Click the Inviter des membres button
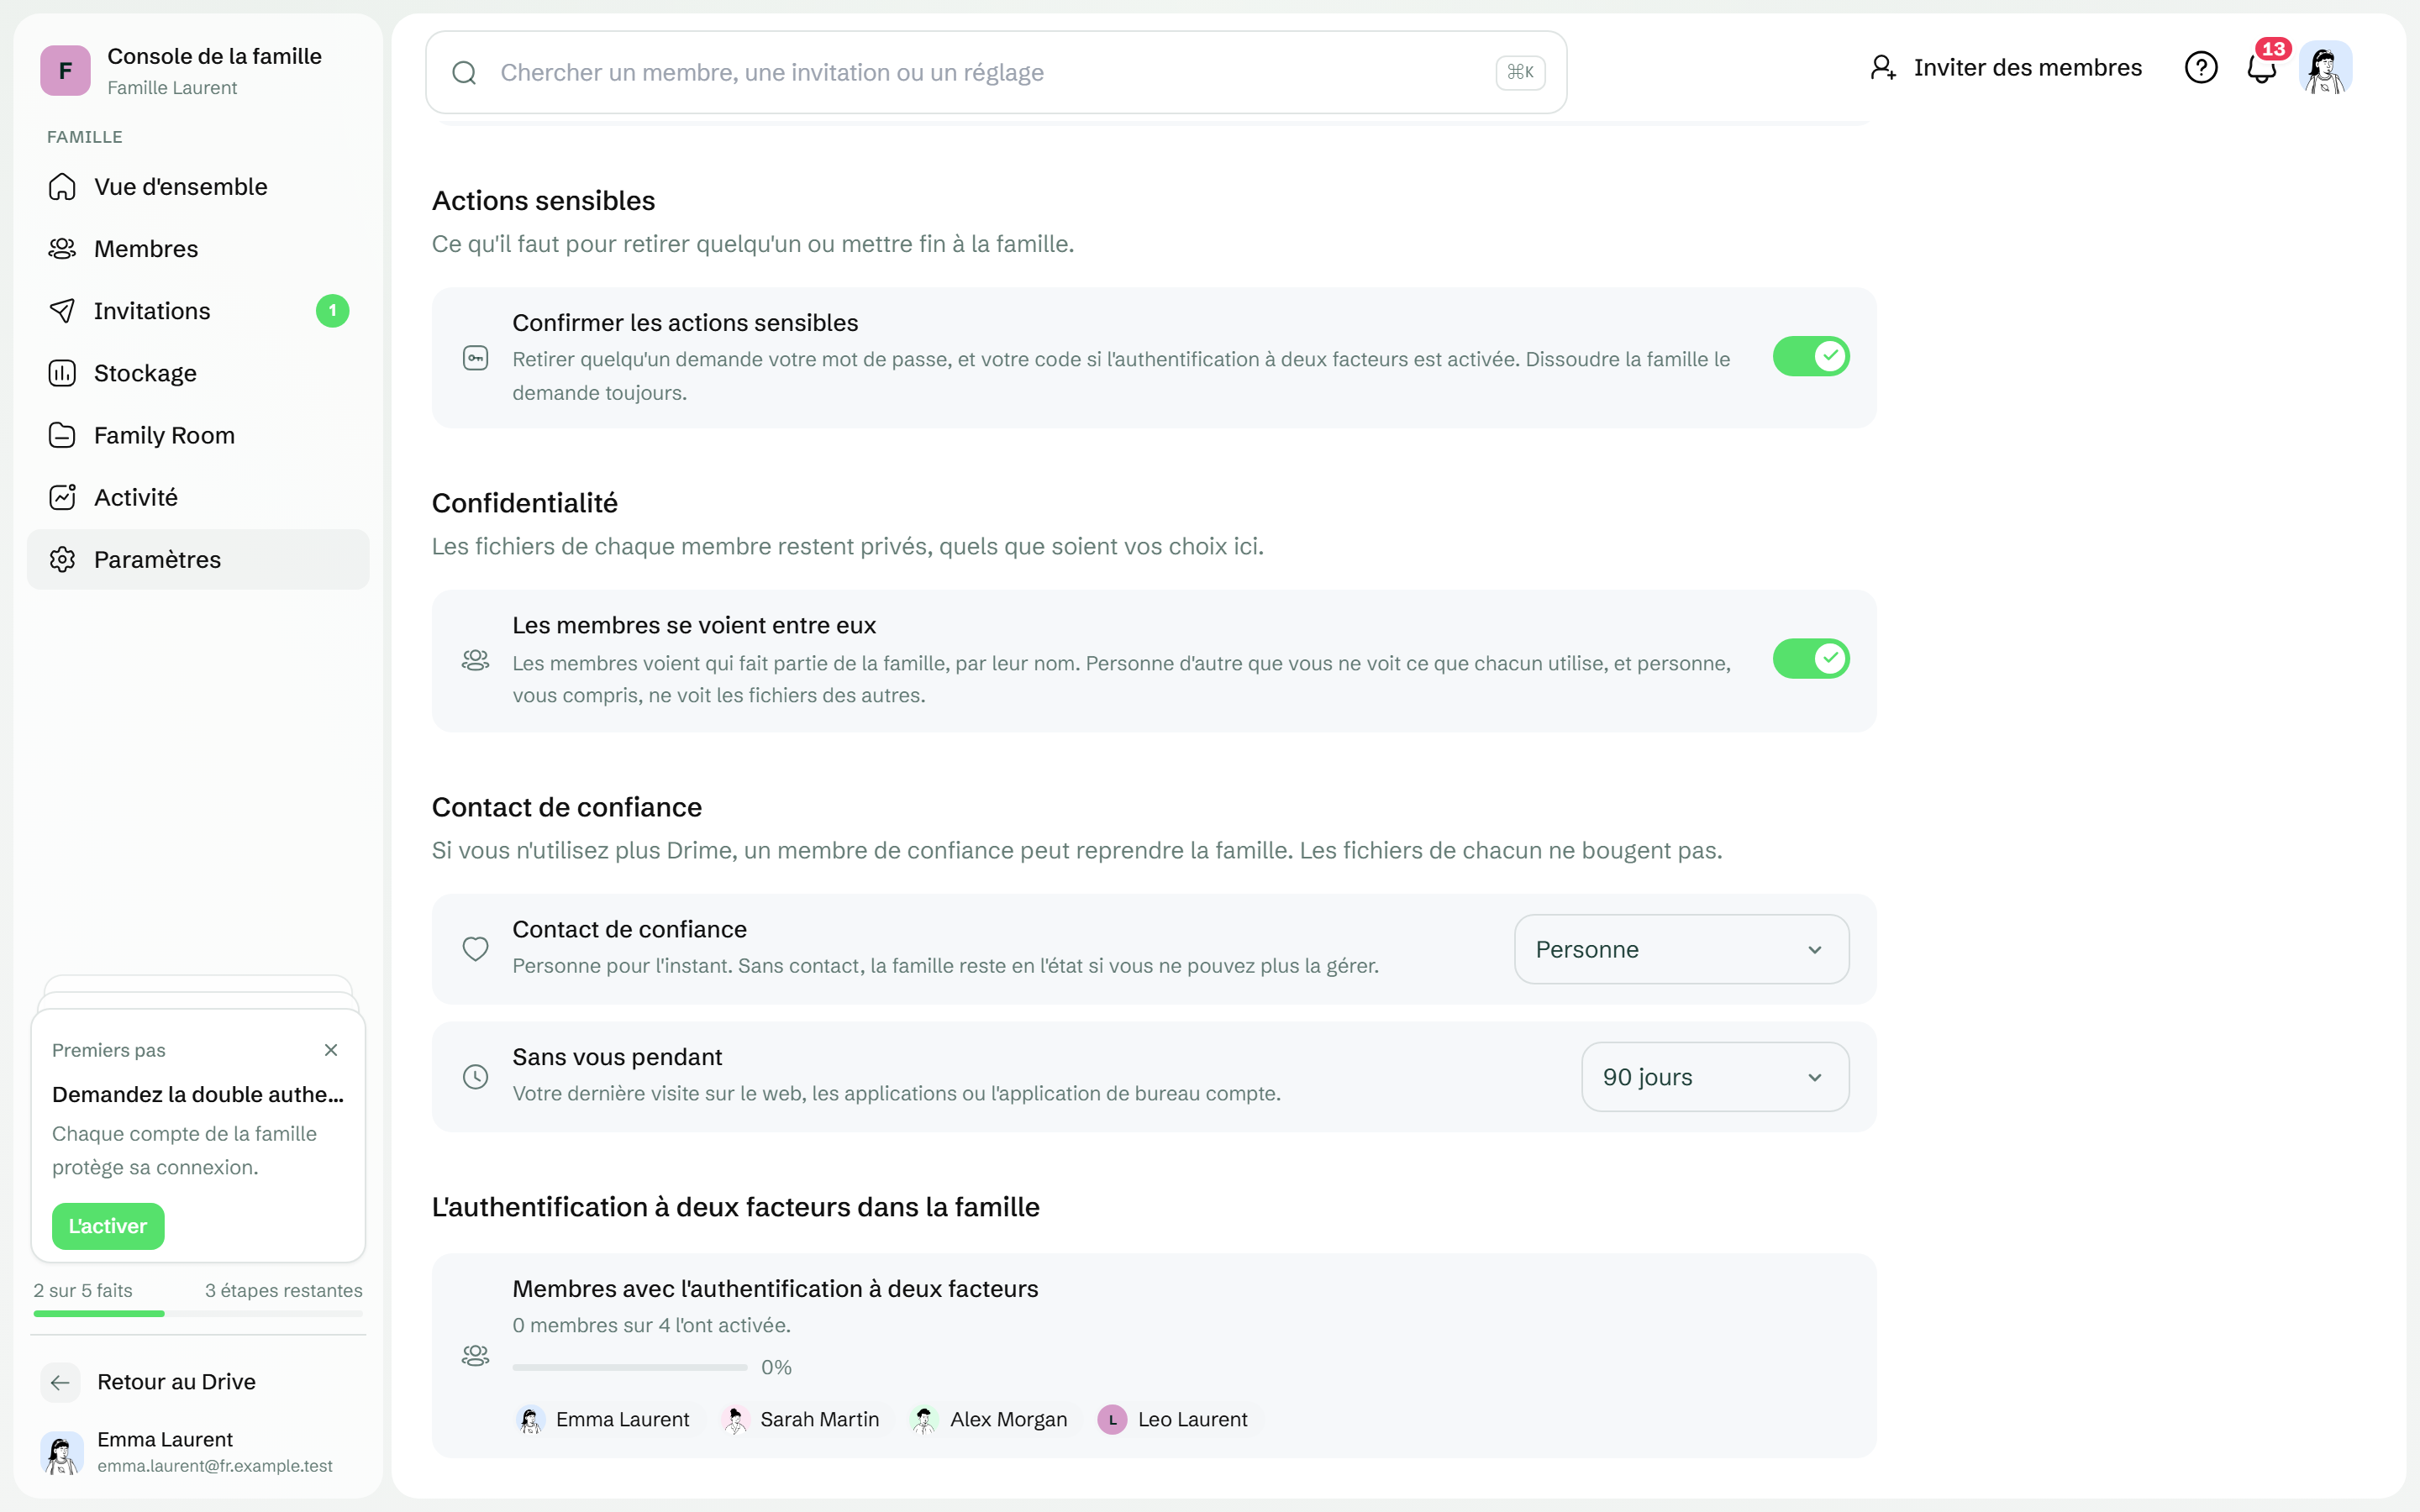Image resolution: width=2420 pixels, height=1512 pixels. click(x=2006, y=68)
